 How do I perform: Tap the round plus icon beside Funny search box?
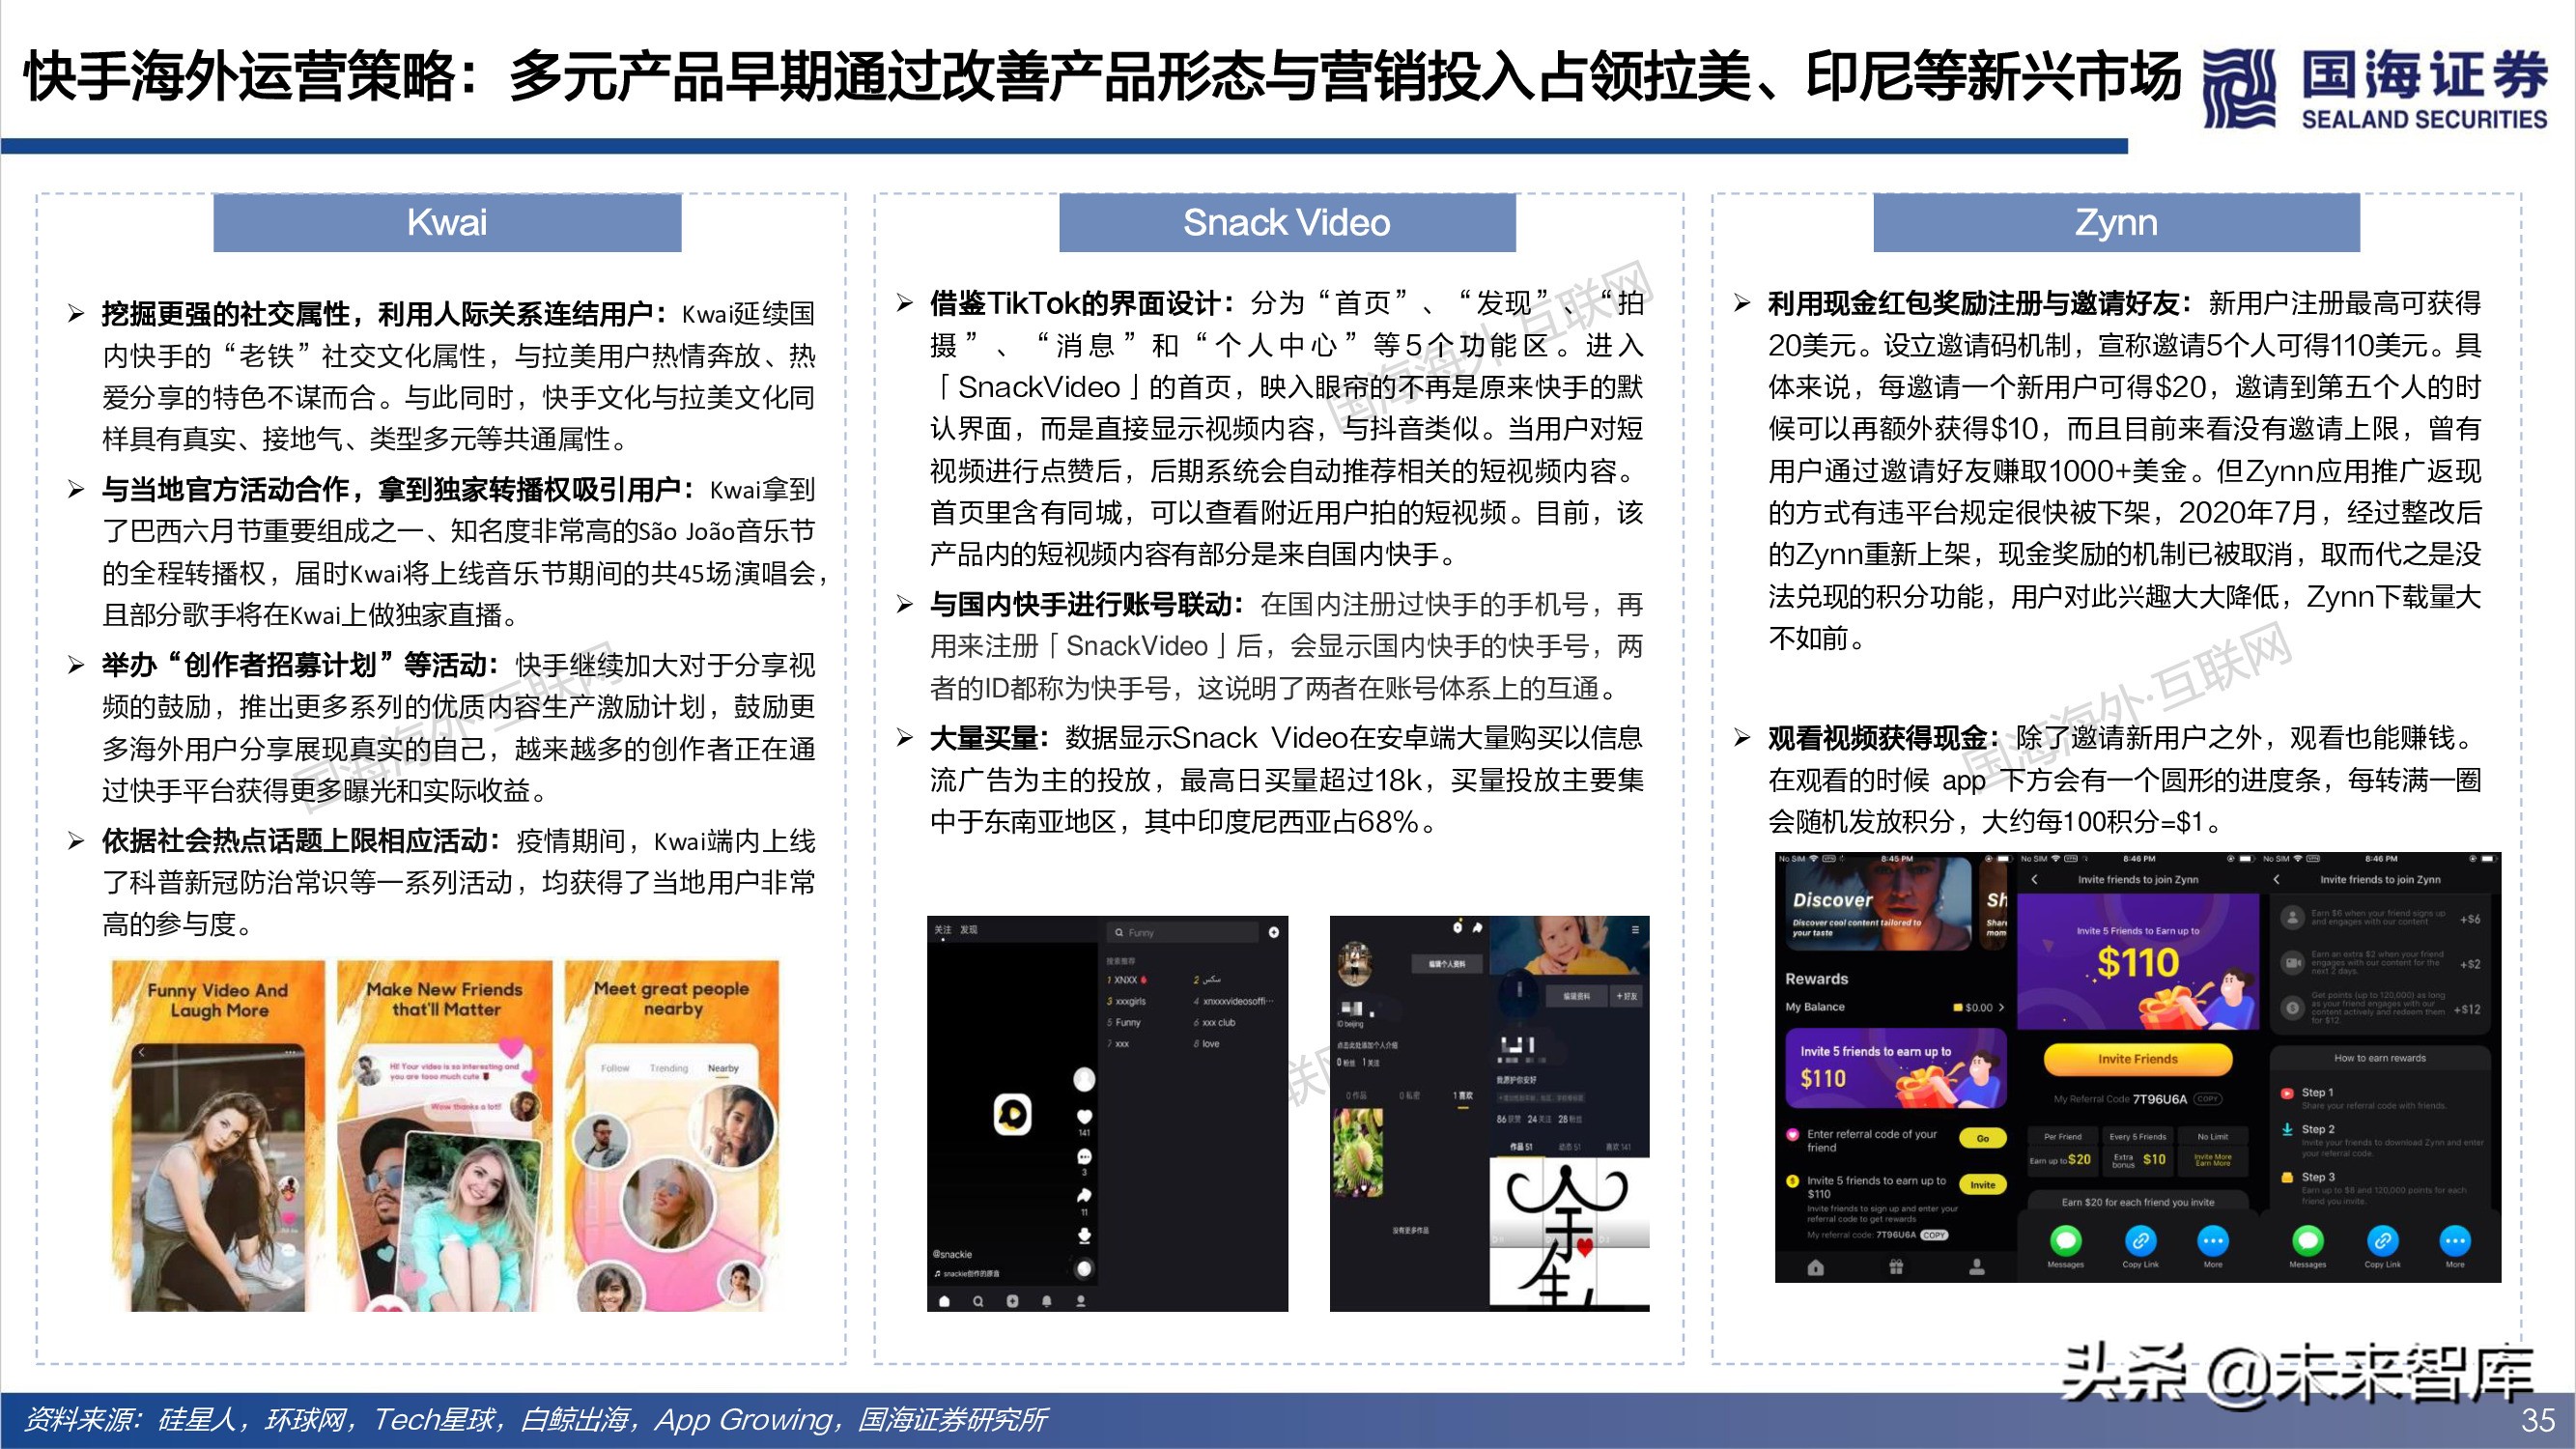pos(1274,933)
